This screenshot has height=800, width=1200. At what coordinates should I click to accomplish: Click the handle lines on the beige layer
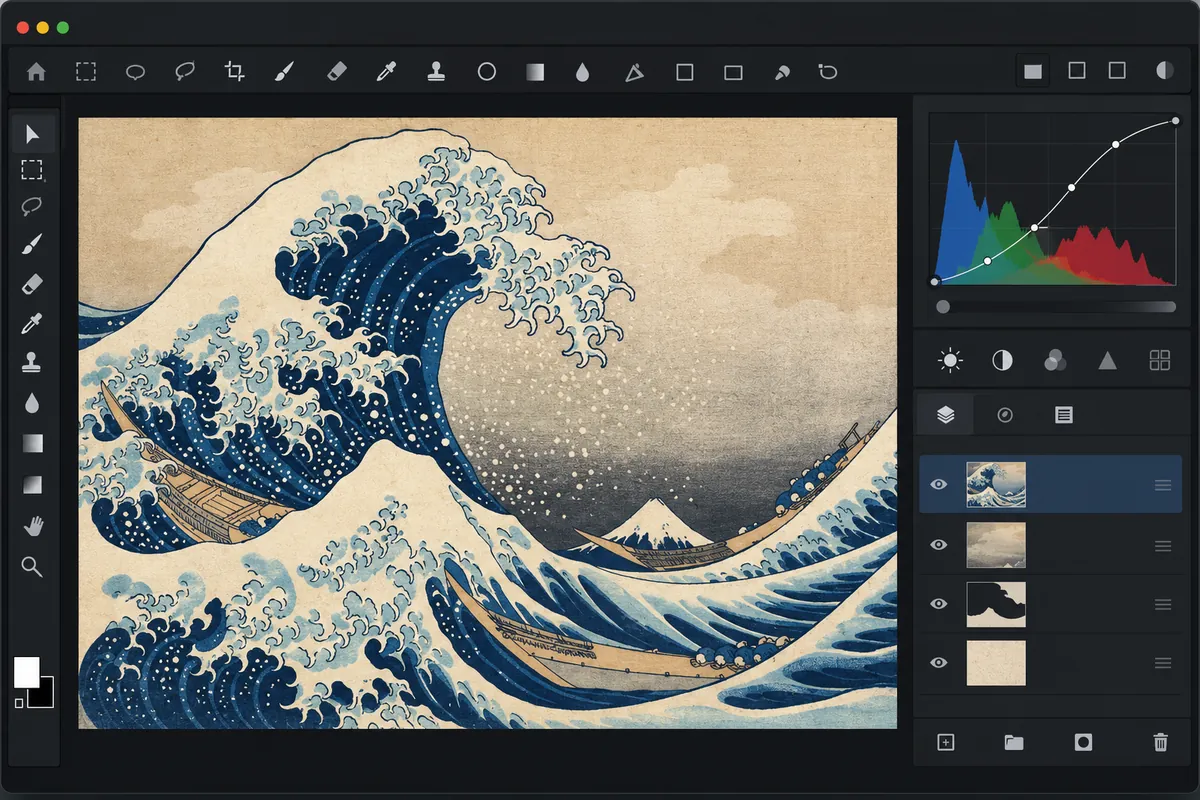(1163, 663)
